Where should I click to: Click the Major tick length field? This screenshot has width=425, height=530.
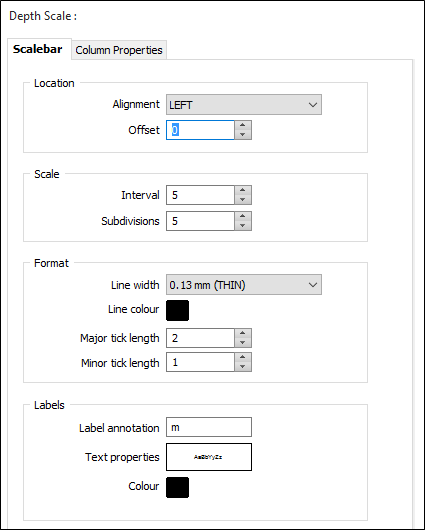[x=200, y=338]
